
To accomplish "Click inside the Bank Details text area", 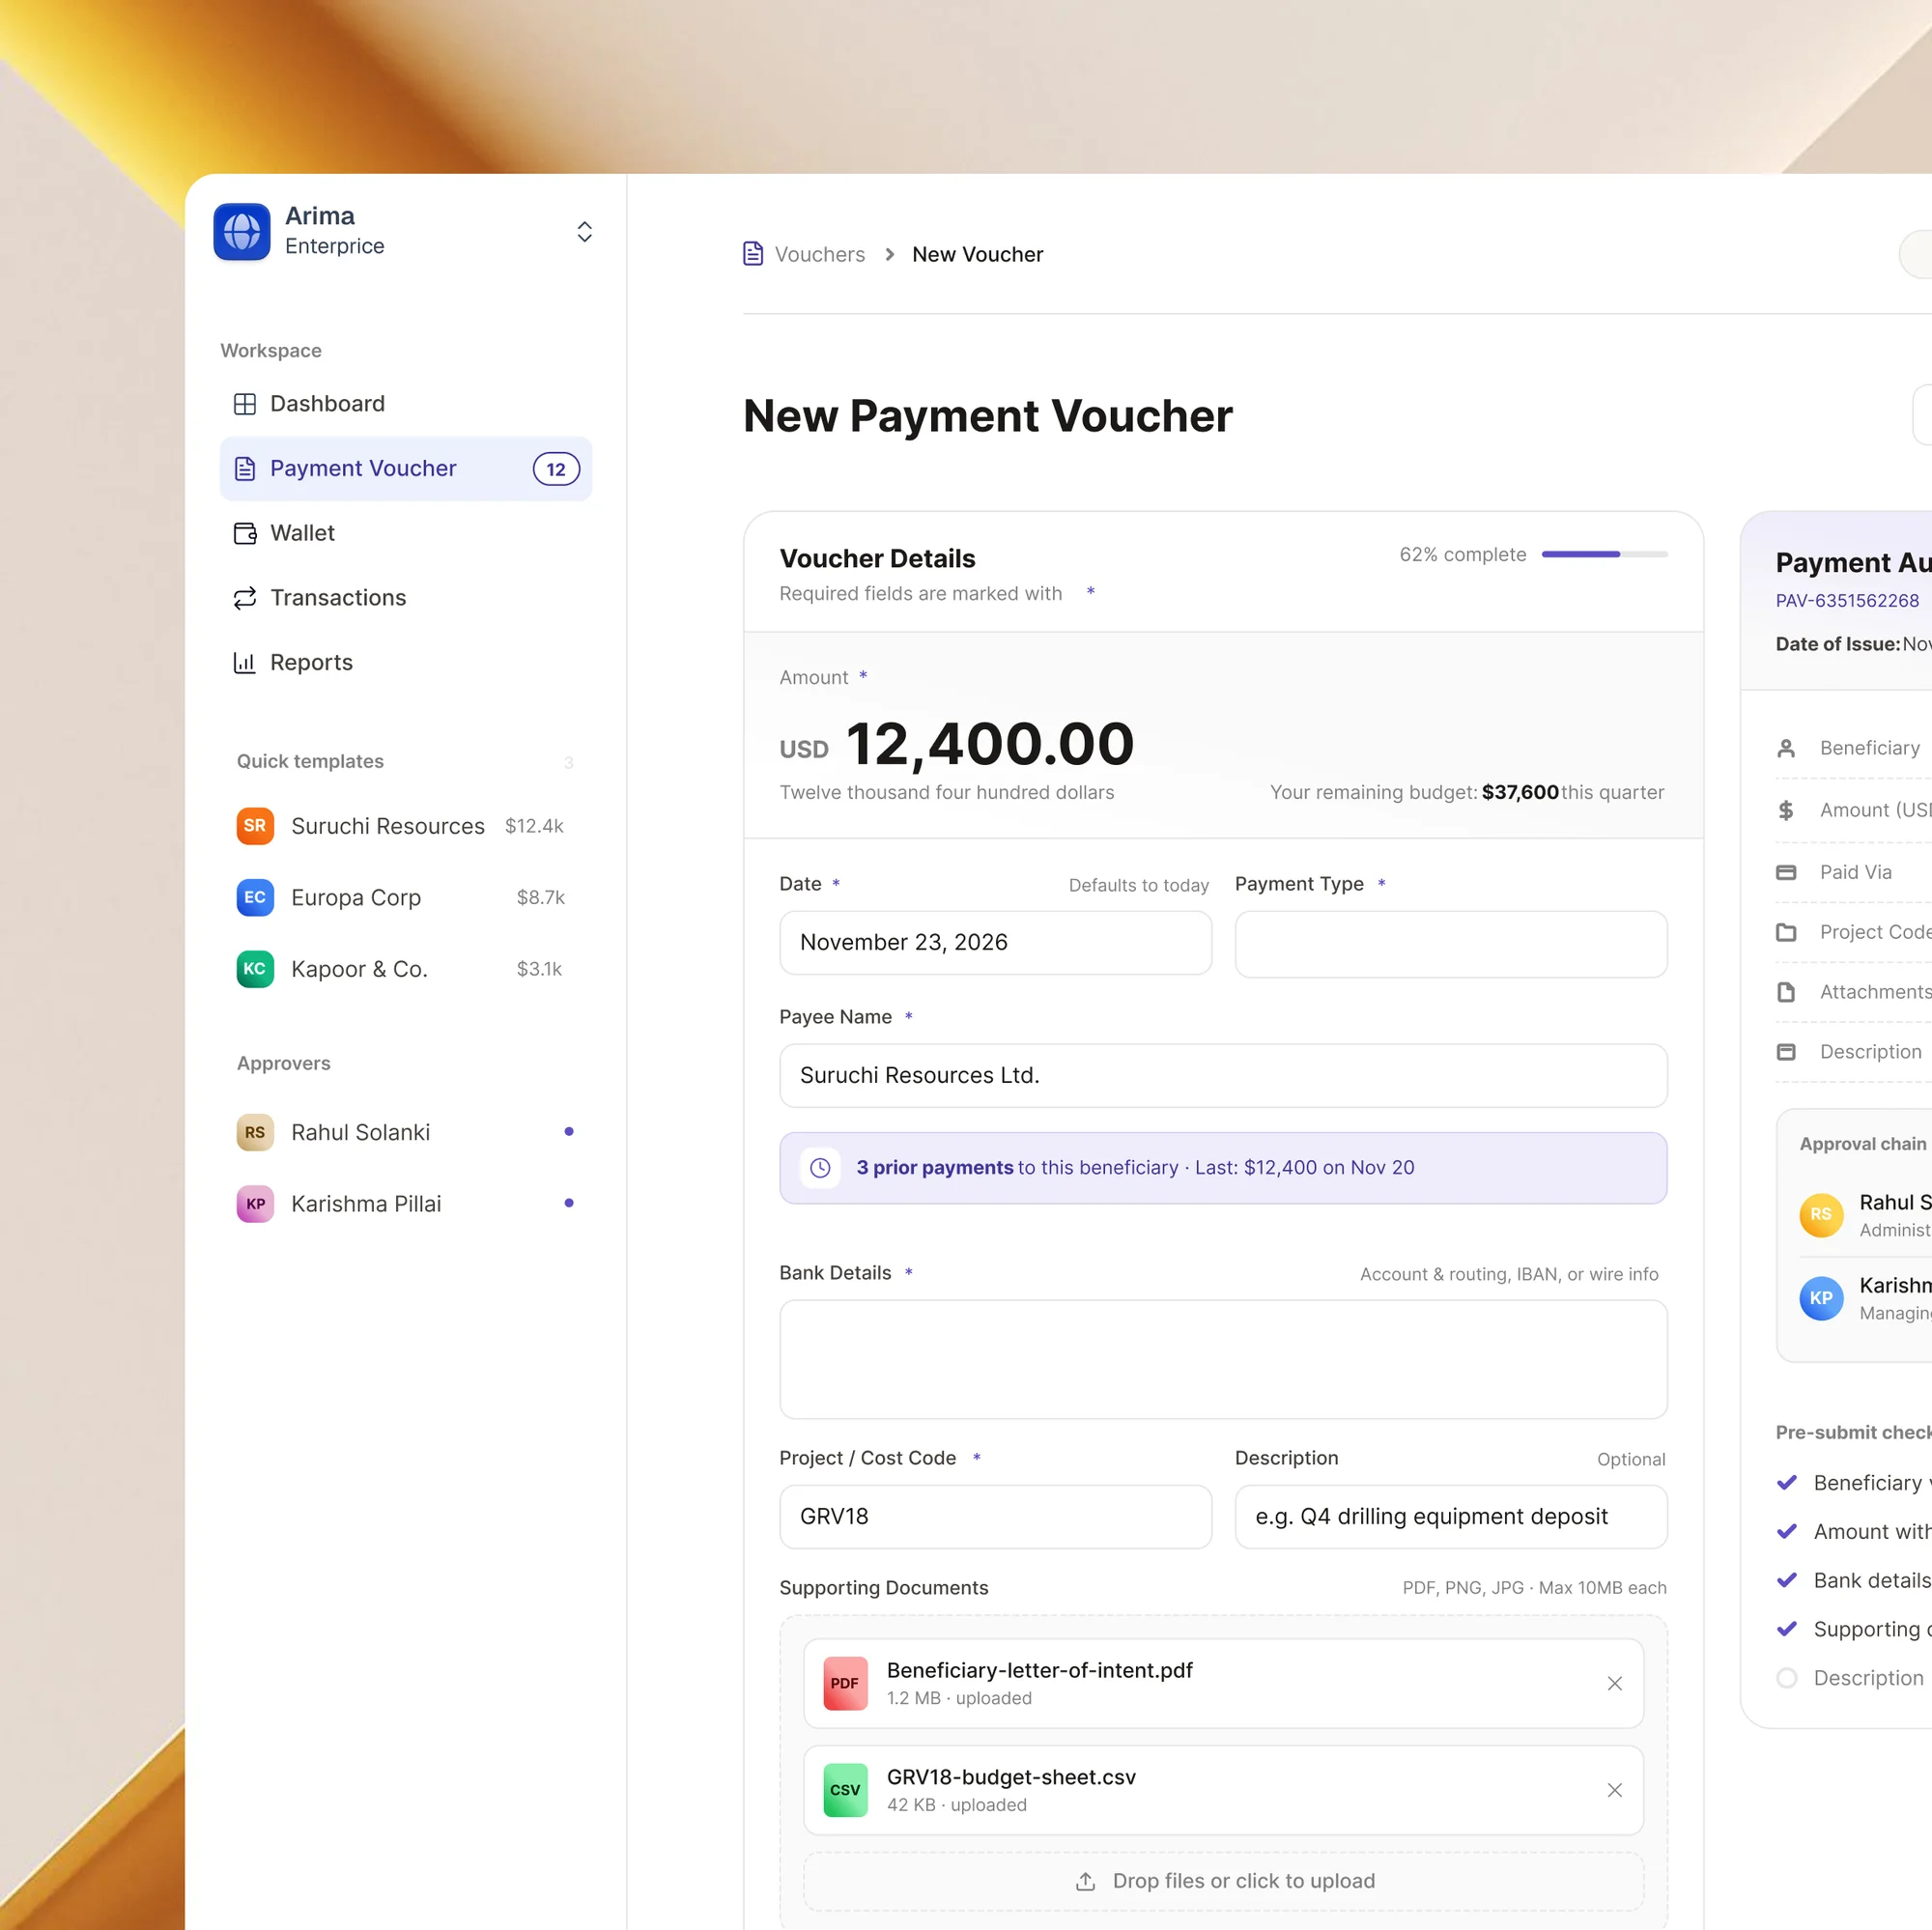I will [x=1222, y=1358].
